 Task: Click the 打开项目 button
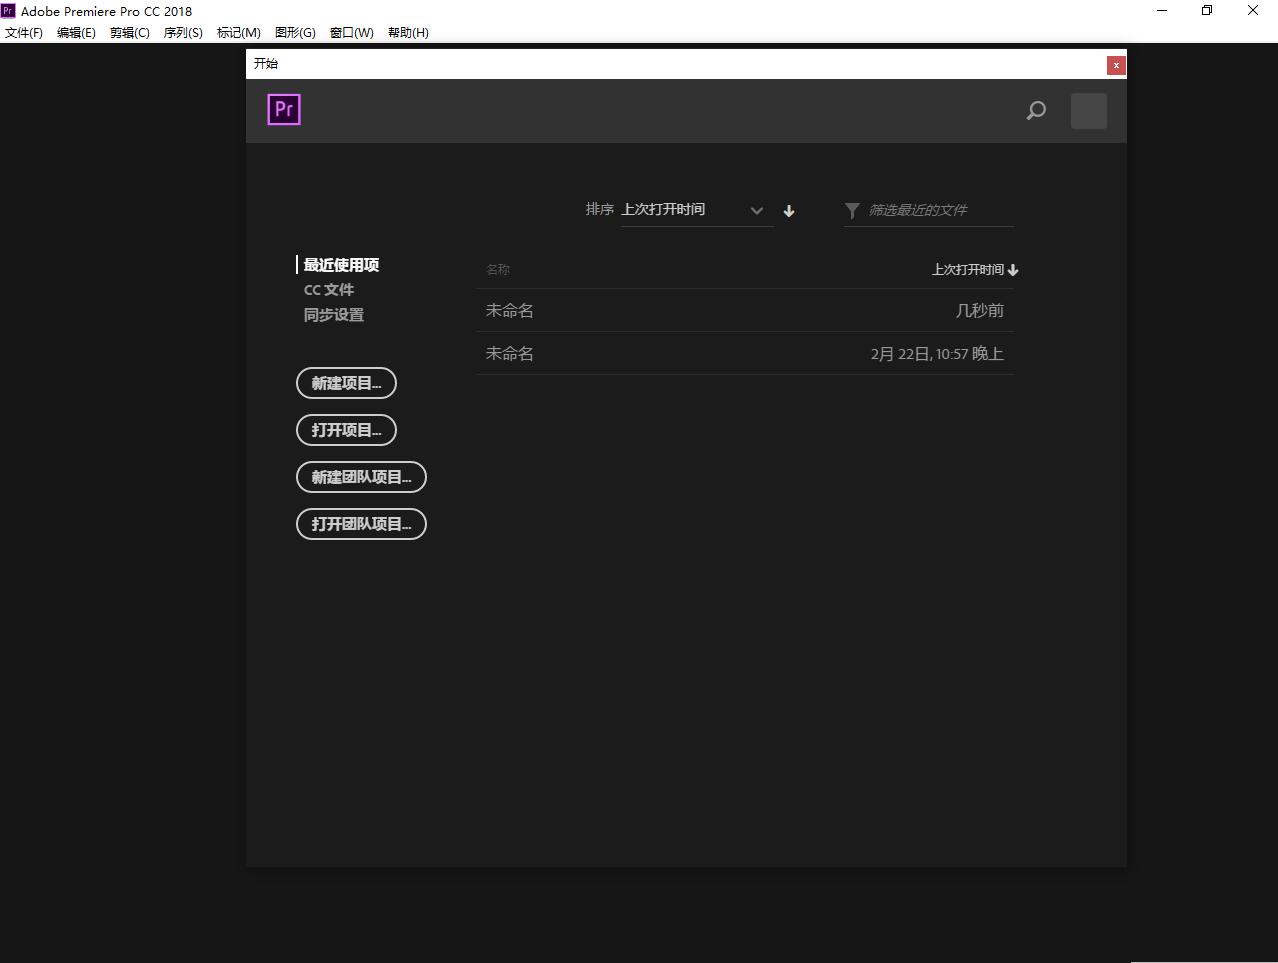pyautogui.click(x=346, y=430)
